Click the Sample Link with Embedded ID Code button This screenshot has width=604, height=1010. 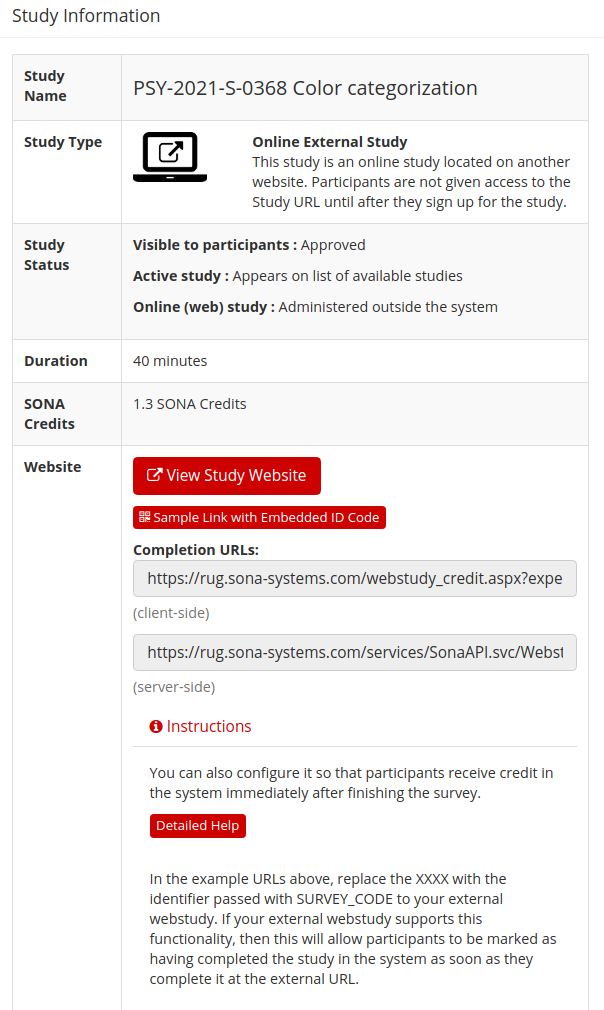click(259, 517)
